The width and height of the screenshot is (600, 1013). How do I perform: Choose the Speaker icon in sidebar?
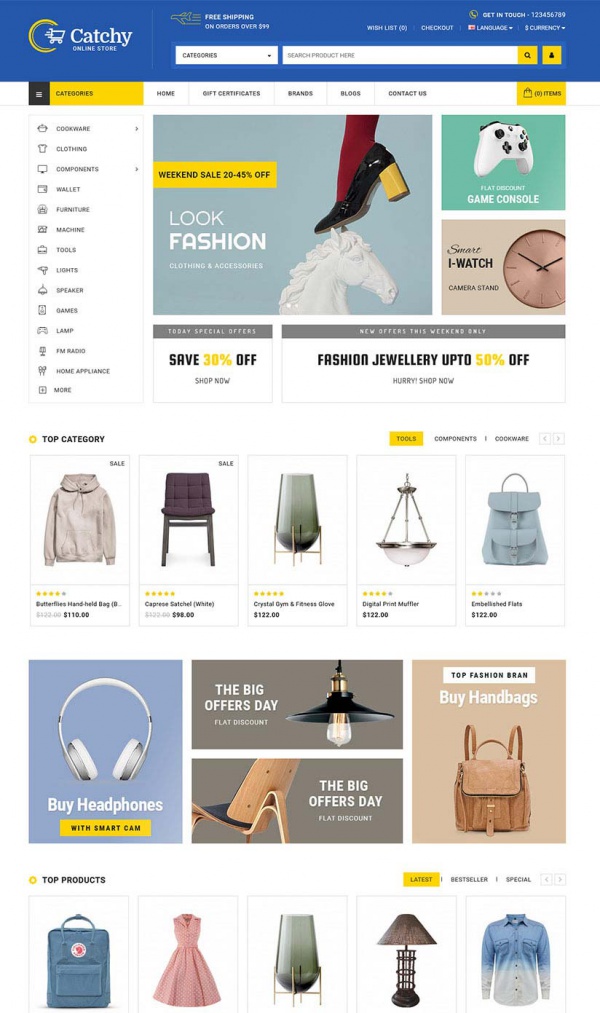(43, 290)
